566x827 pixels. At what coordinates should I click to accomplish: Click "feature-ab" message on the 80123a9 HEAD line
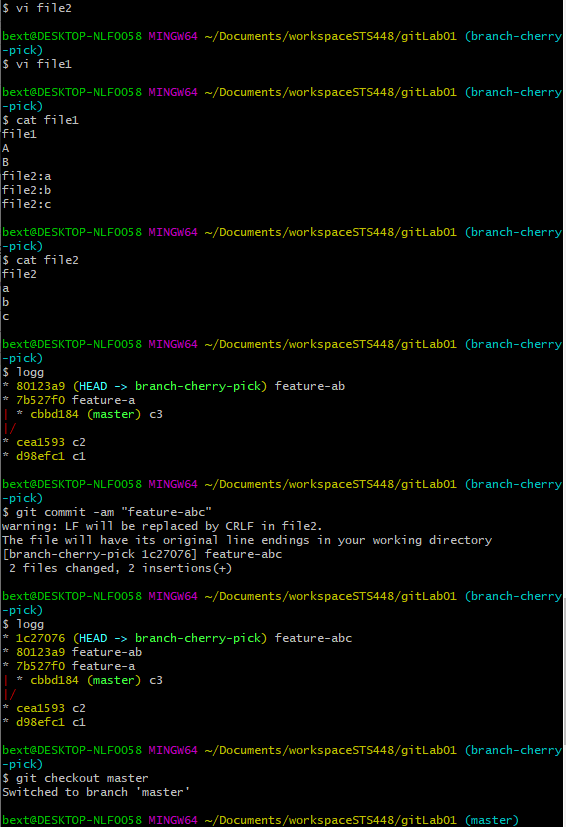310,386
